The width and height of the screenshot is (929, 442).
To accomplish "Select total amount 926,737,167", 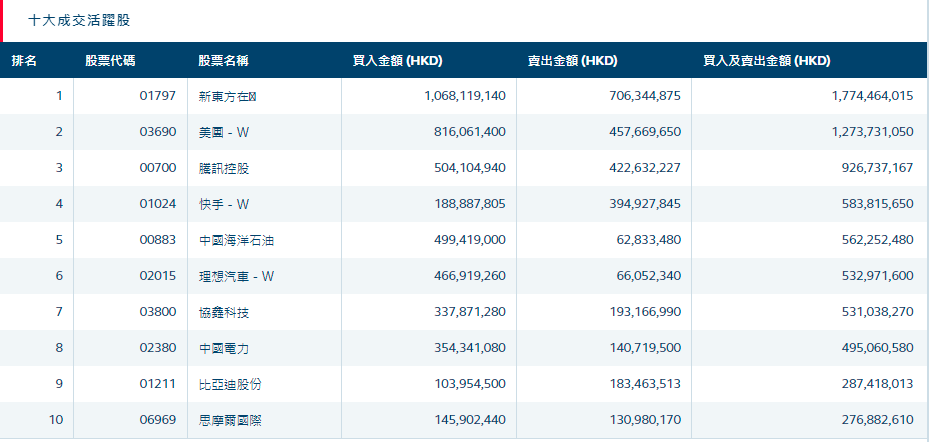I will [877, 168].
